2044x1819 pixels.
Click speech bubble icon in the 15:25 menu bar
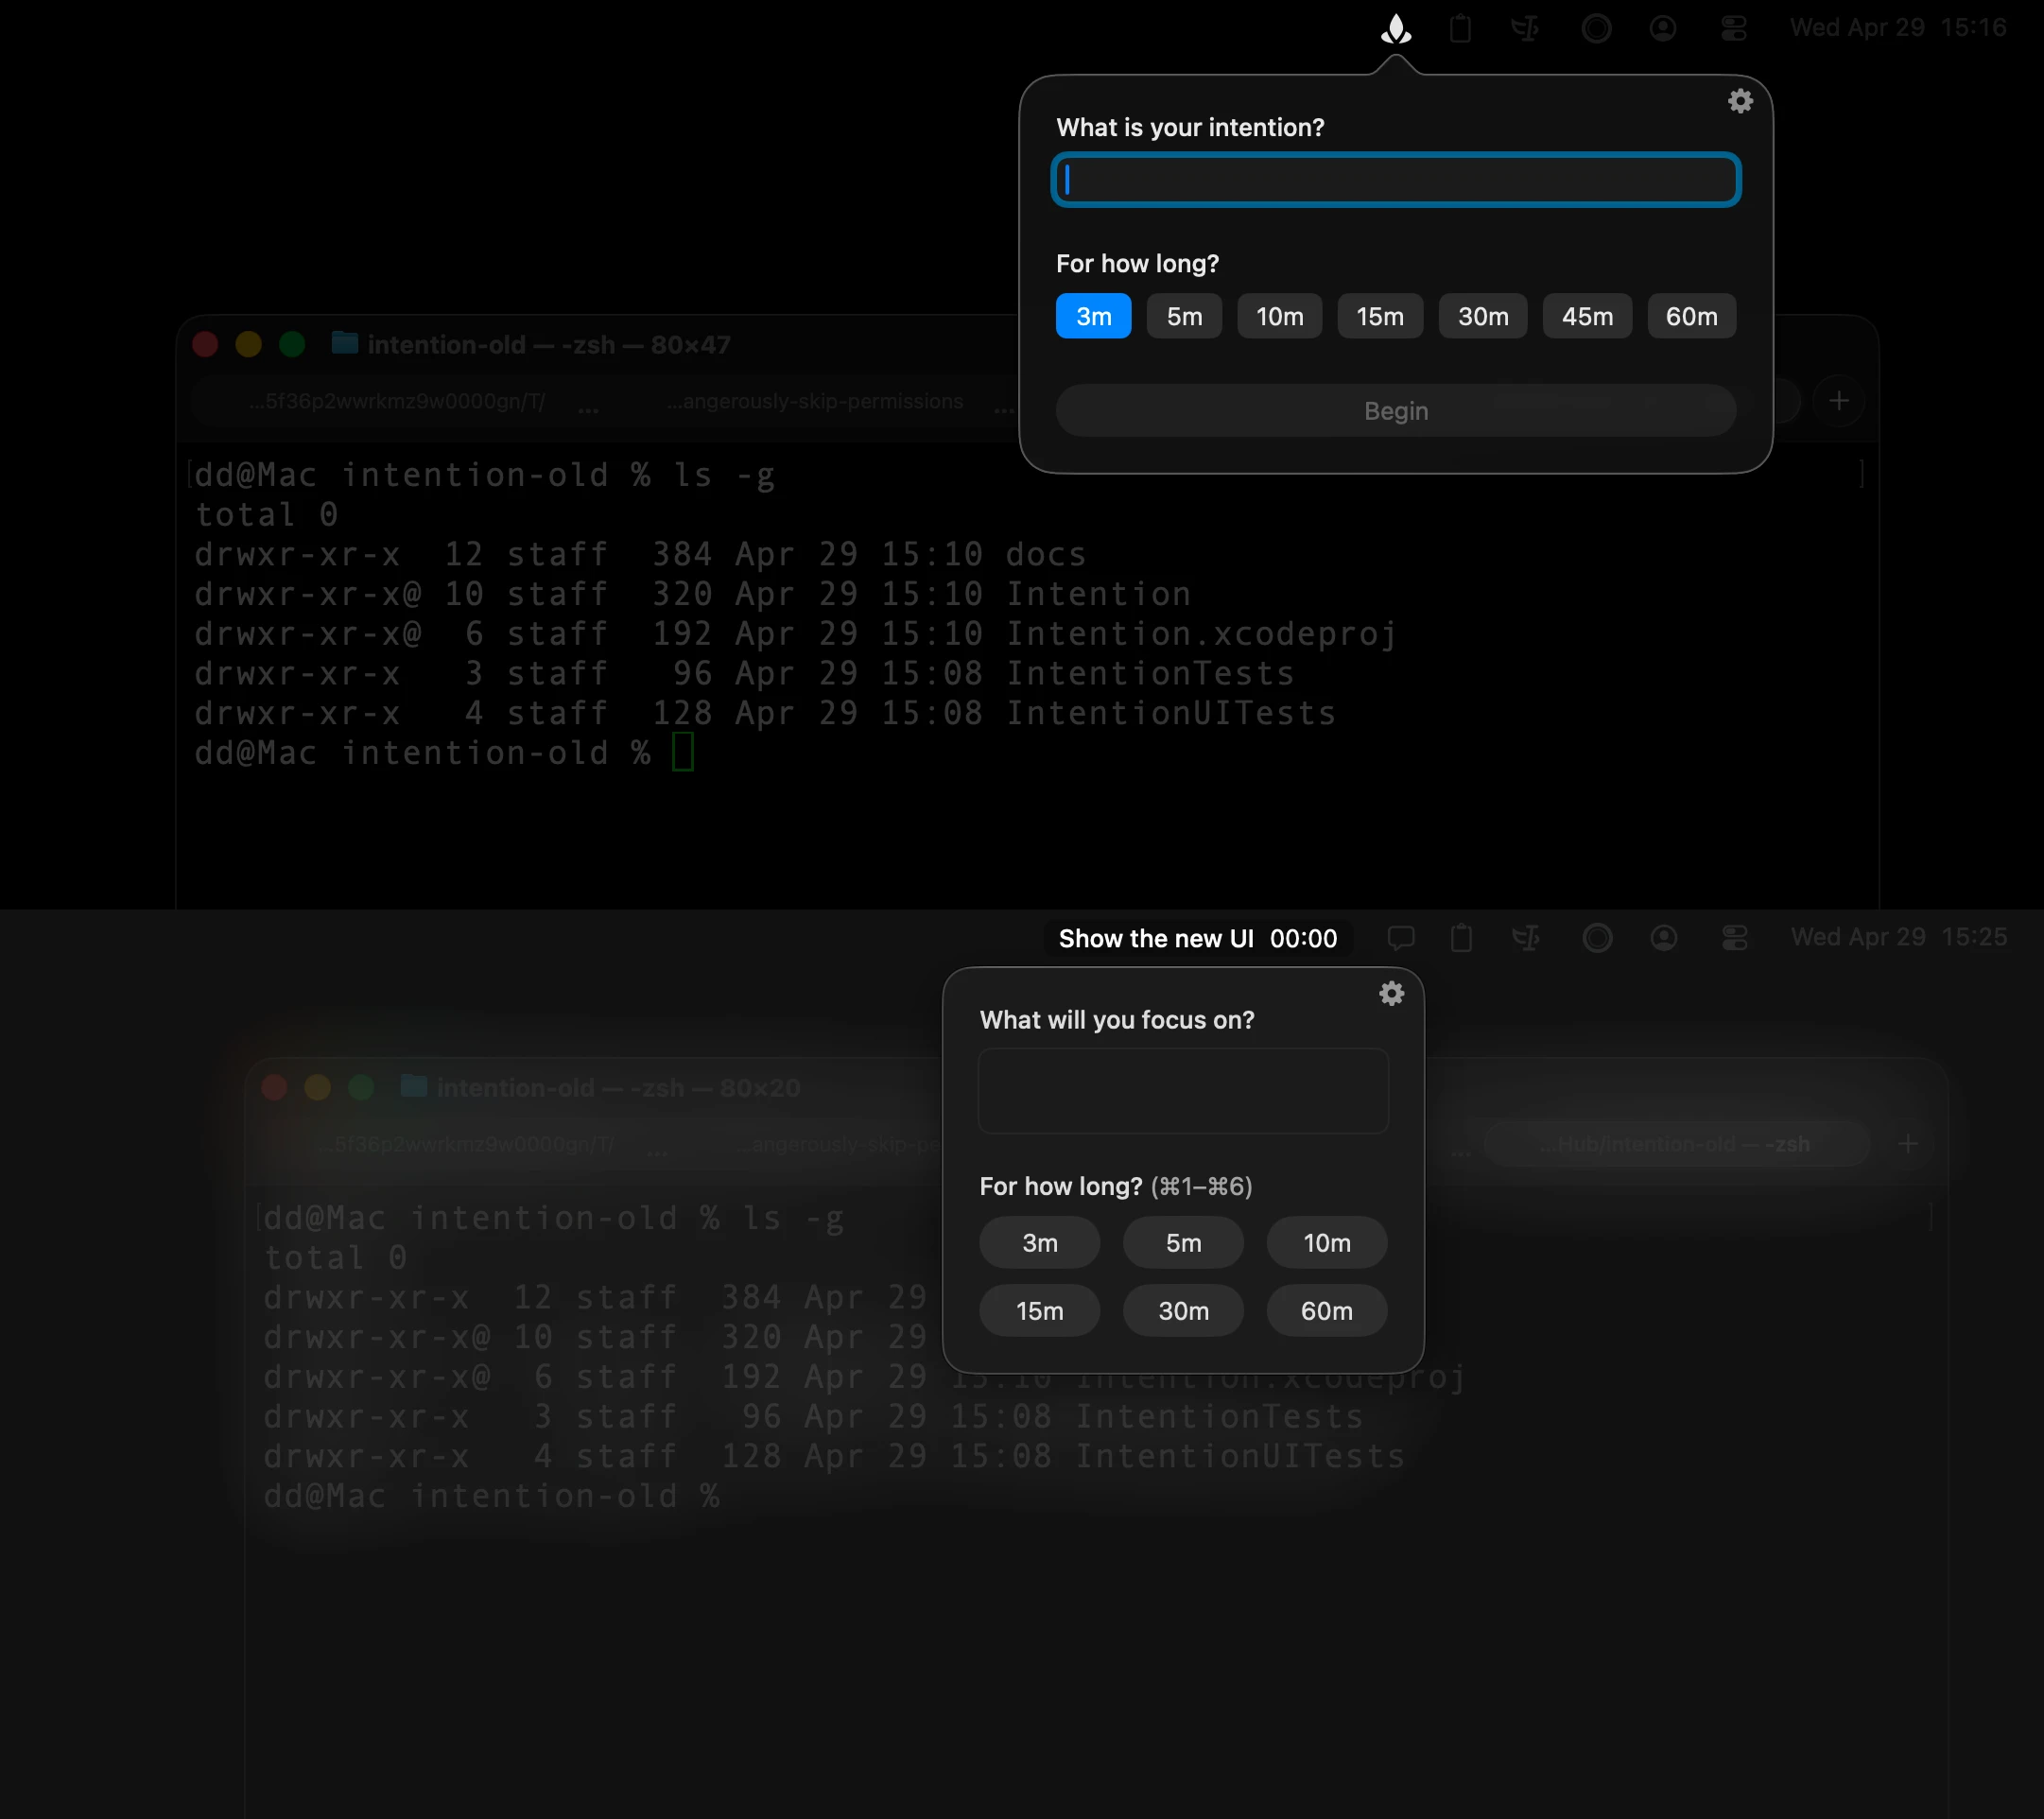coord(1401,938)
